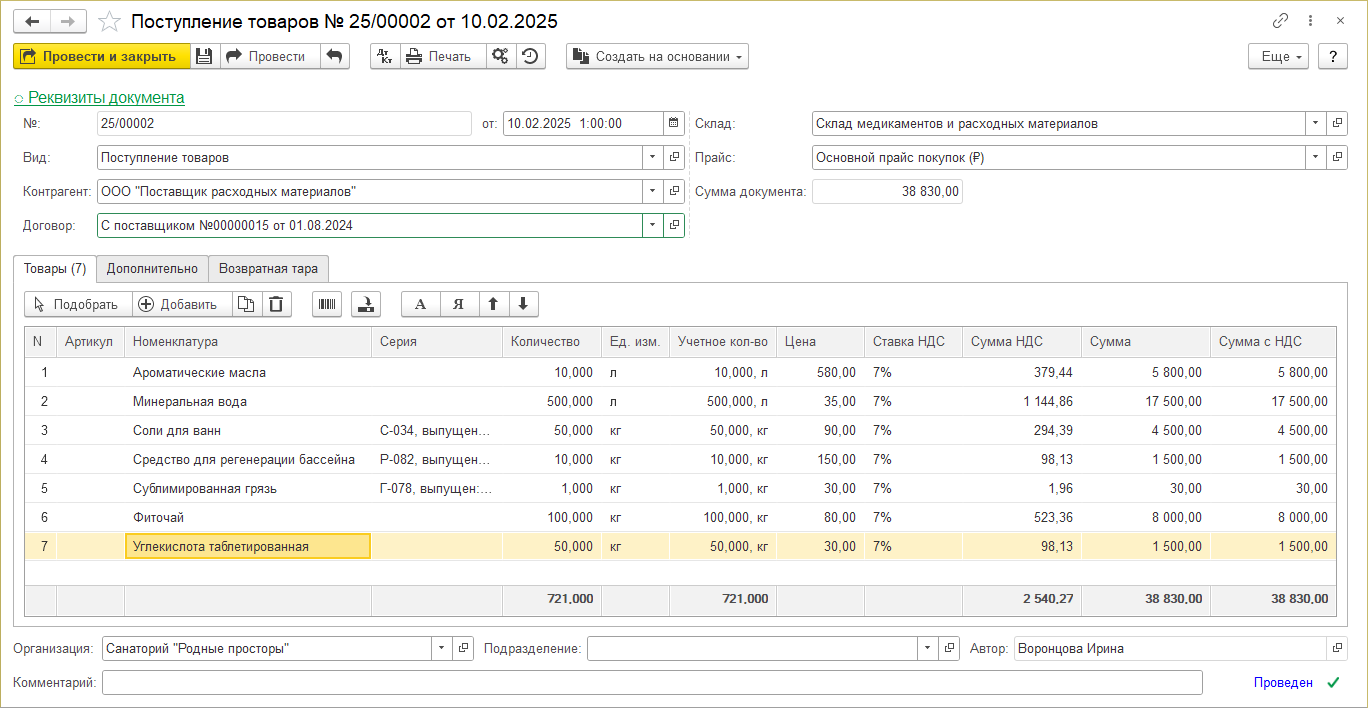Sort rows descending with the Я button
This screenshot has height=708, width=1368.
pyautogui.click(x=458, y=305)
